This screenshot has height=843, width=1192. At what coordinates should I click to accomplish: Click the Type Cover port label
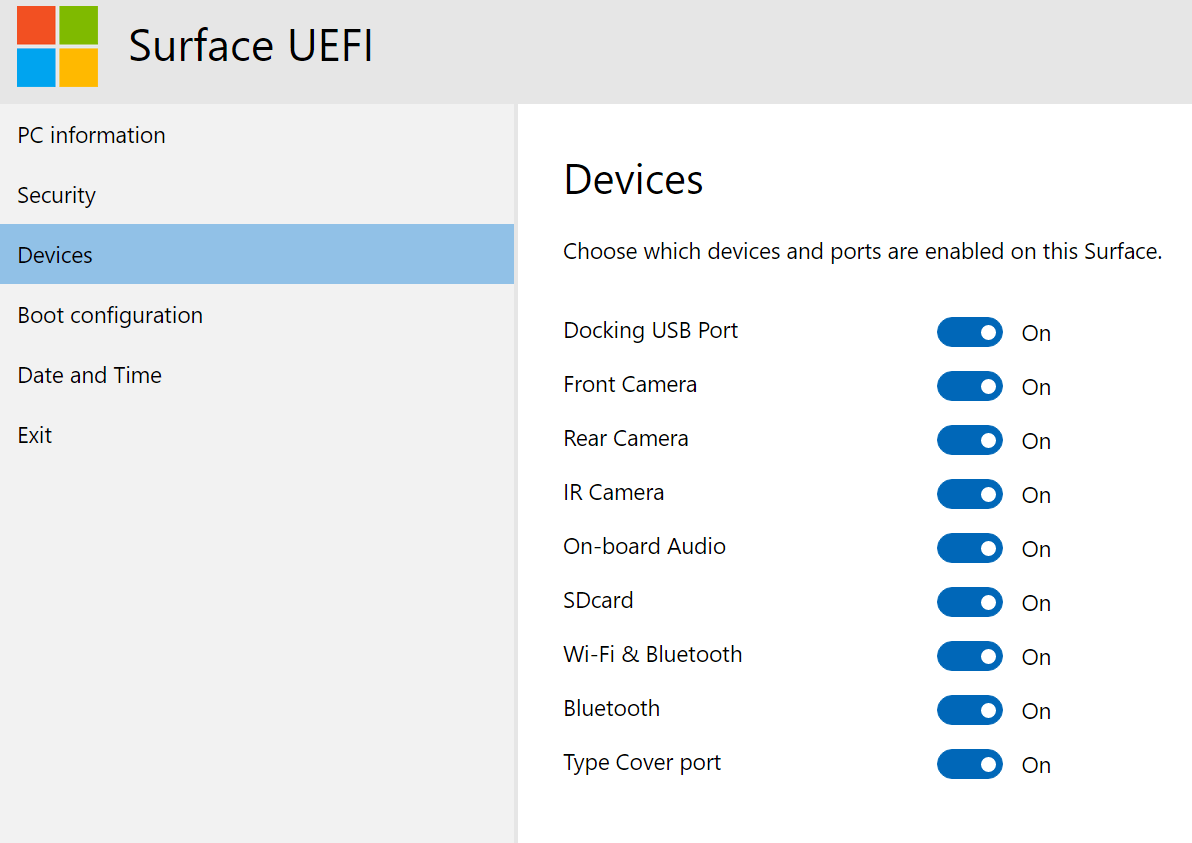coord(642,763)
